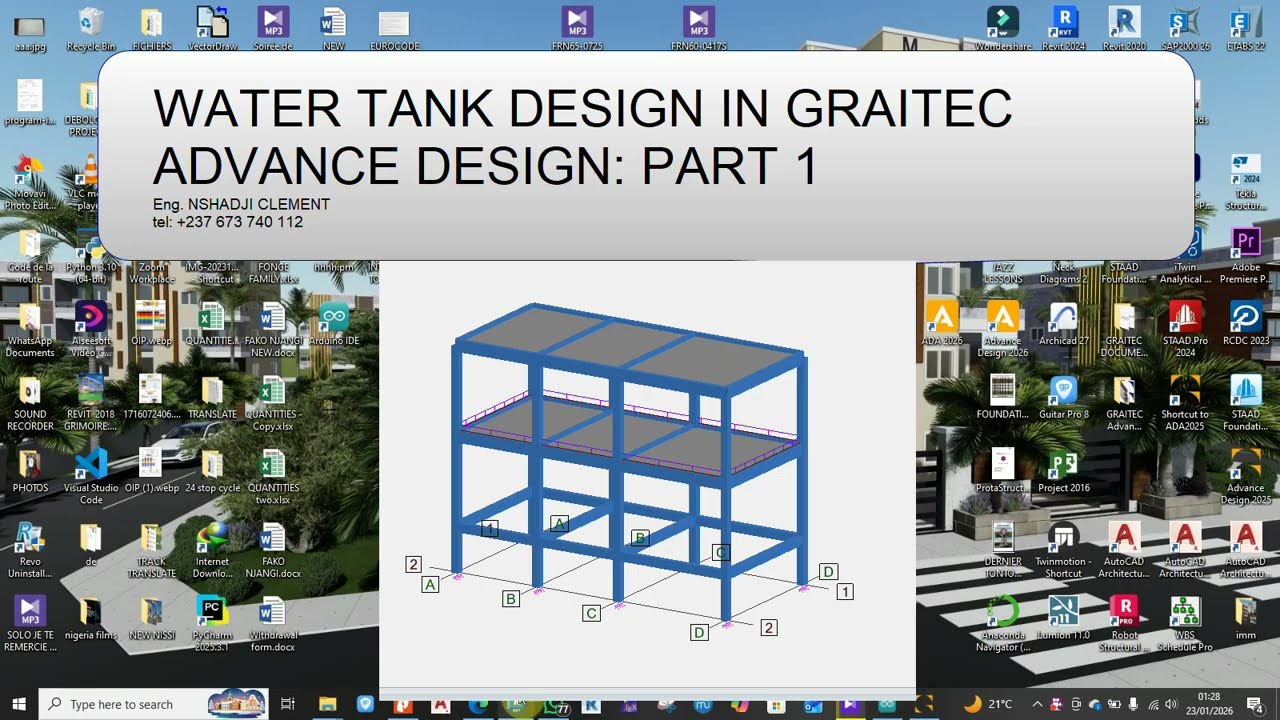Open DERNIER TONTO... desktop file
Viewport: 1280px width, 720px height.
pyautogui.click(x=1003, y=549)
